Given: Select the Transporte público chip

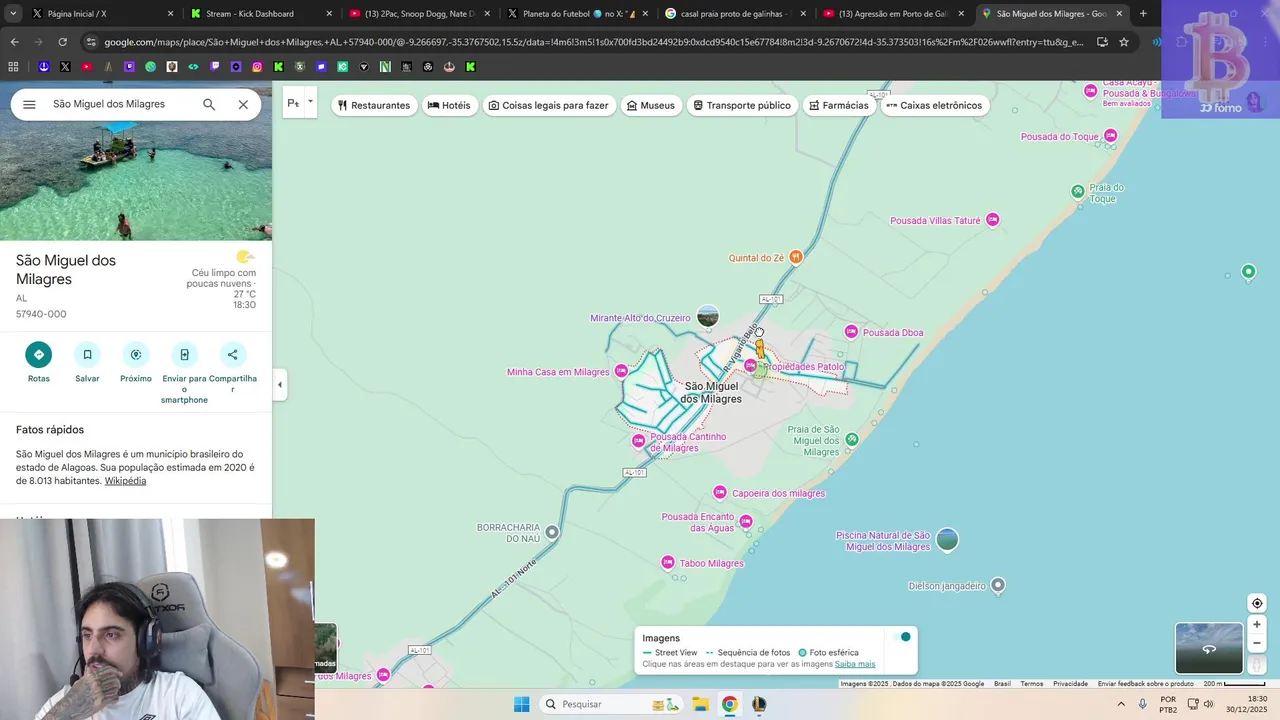Looking at the screenshot, I should [742, 105].
